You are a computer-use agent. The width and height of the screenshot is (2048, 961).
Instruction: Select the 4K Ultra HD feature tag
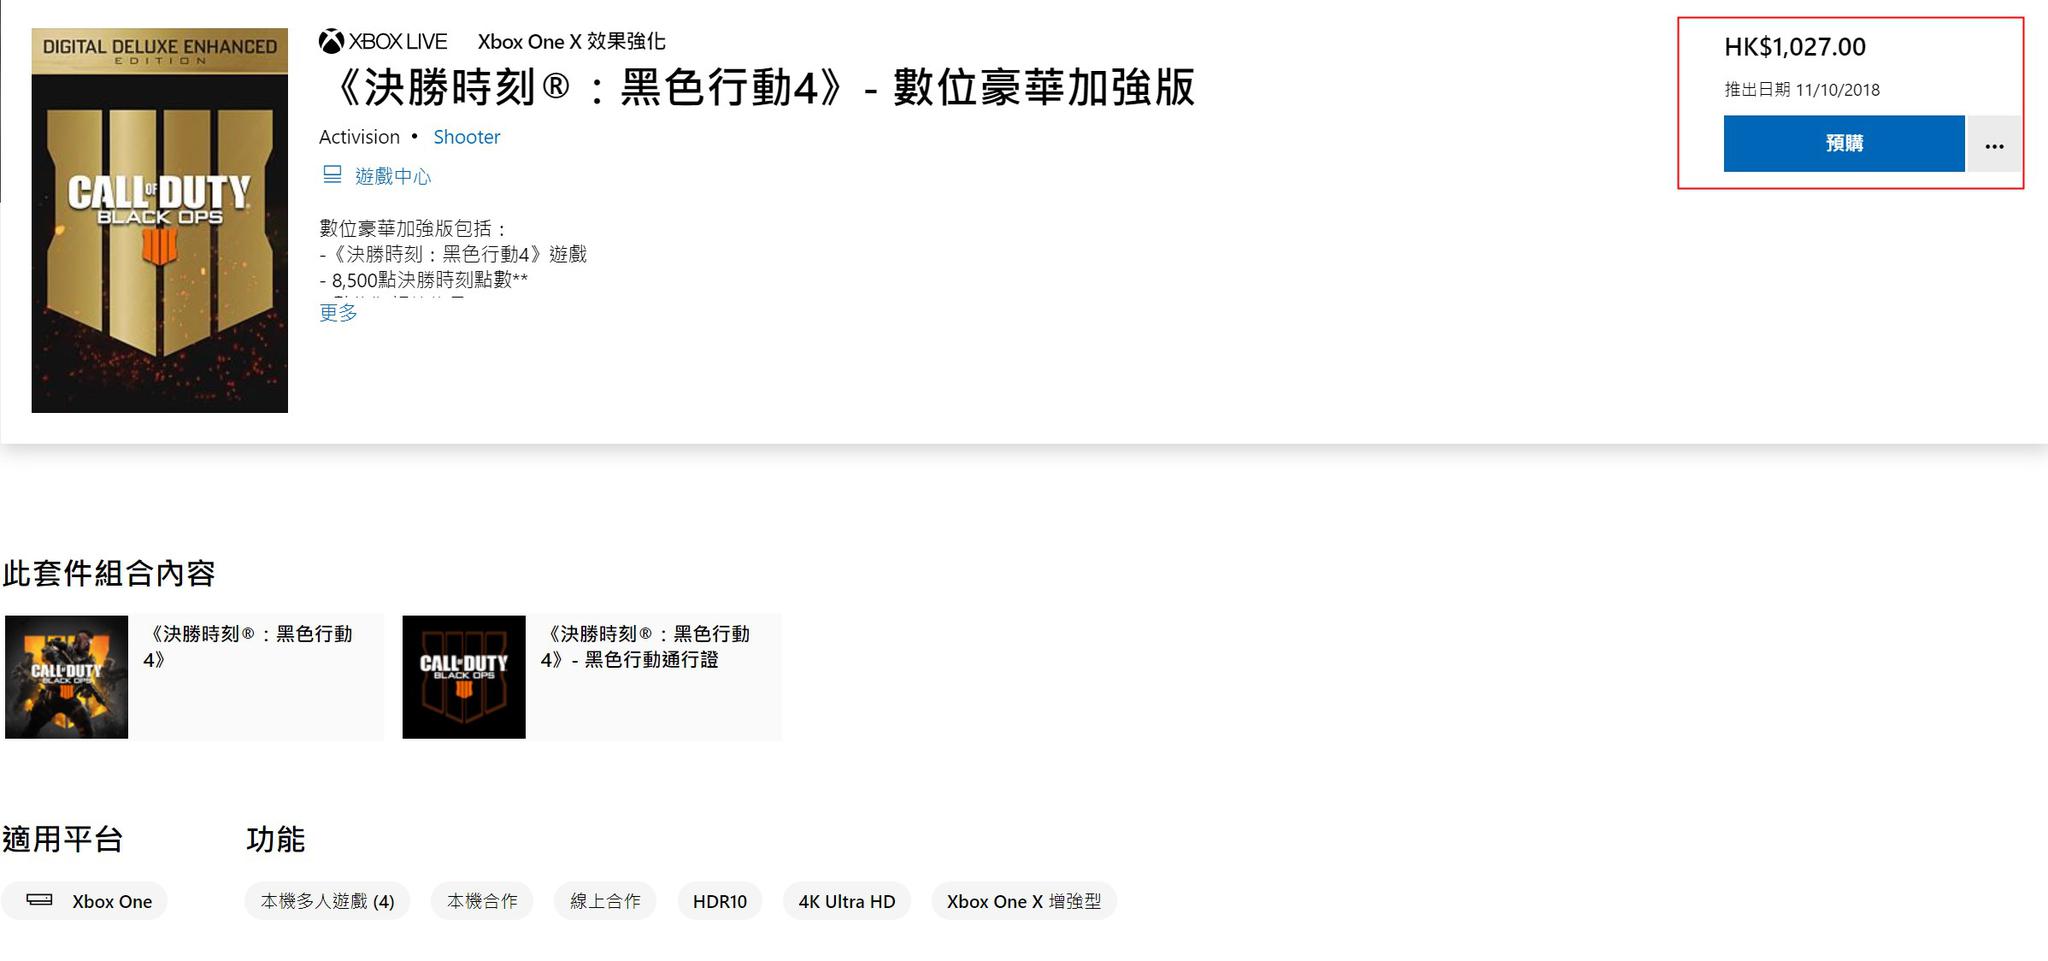(x=847, y=901)
